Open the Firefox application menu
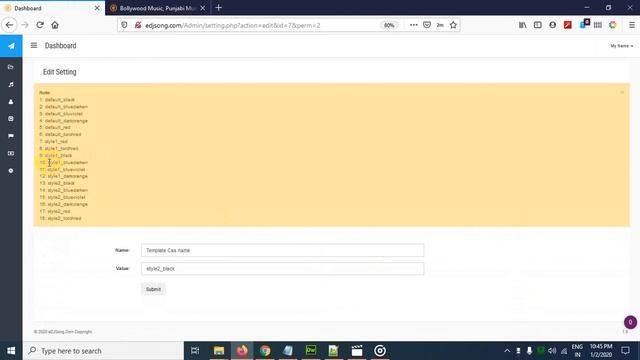Viewport: 640px width, 360px height. pos(632,25)
